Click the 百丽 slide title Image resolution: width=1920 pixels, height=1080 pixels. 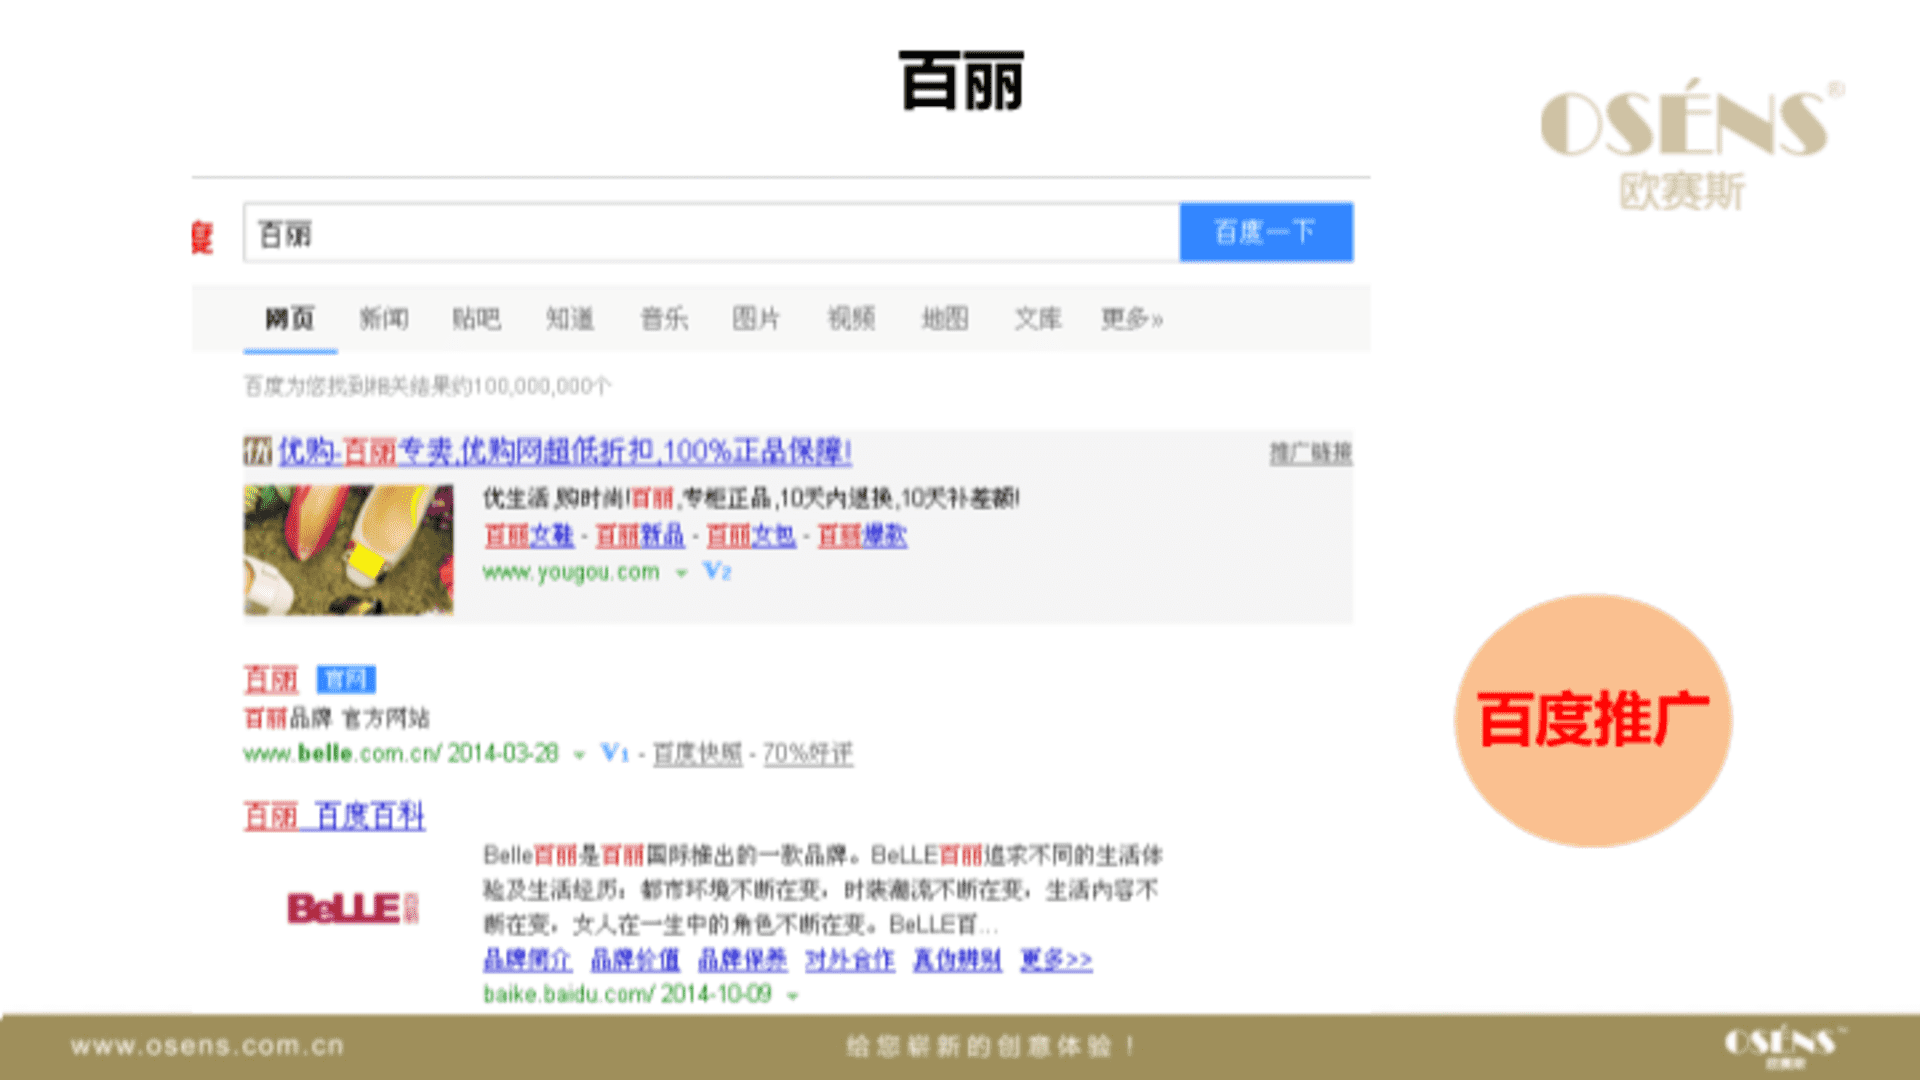[962, 82]
